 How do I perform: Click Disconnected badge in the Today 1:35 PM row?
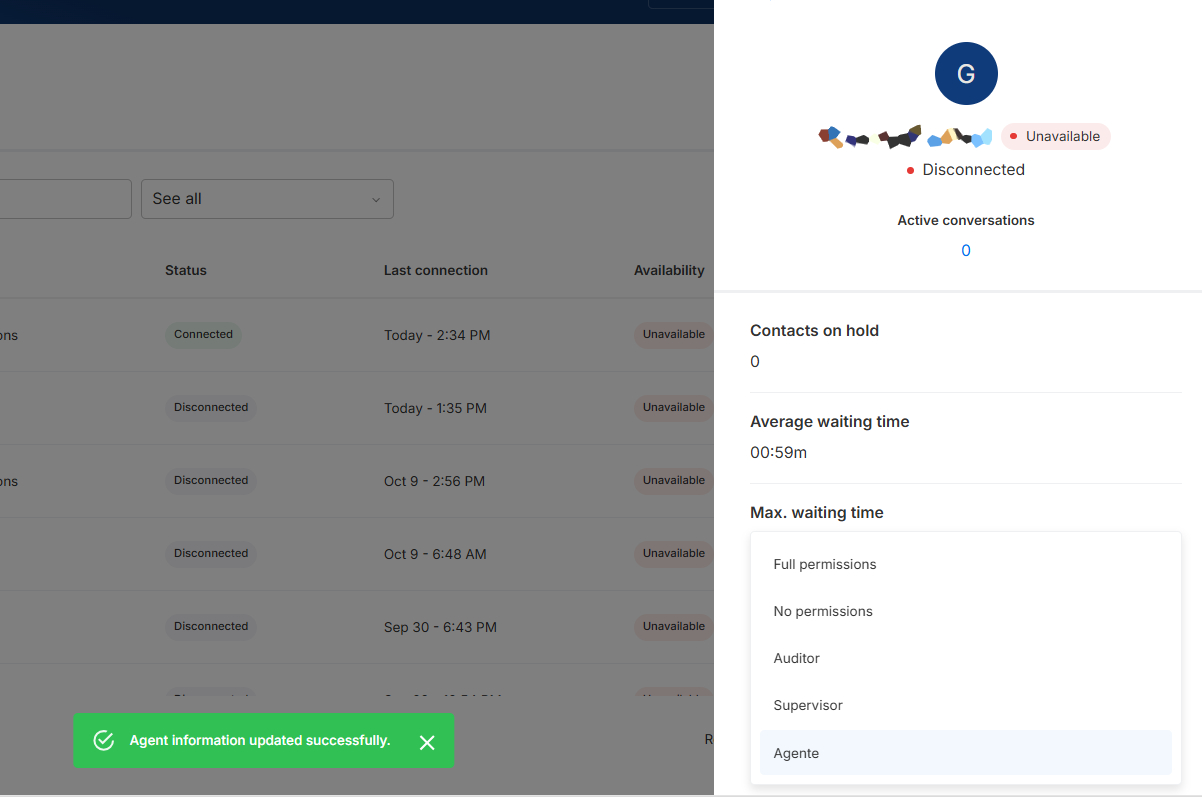click(x=211, y=408)
